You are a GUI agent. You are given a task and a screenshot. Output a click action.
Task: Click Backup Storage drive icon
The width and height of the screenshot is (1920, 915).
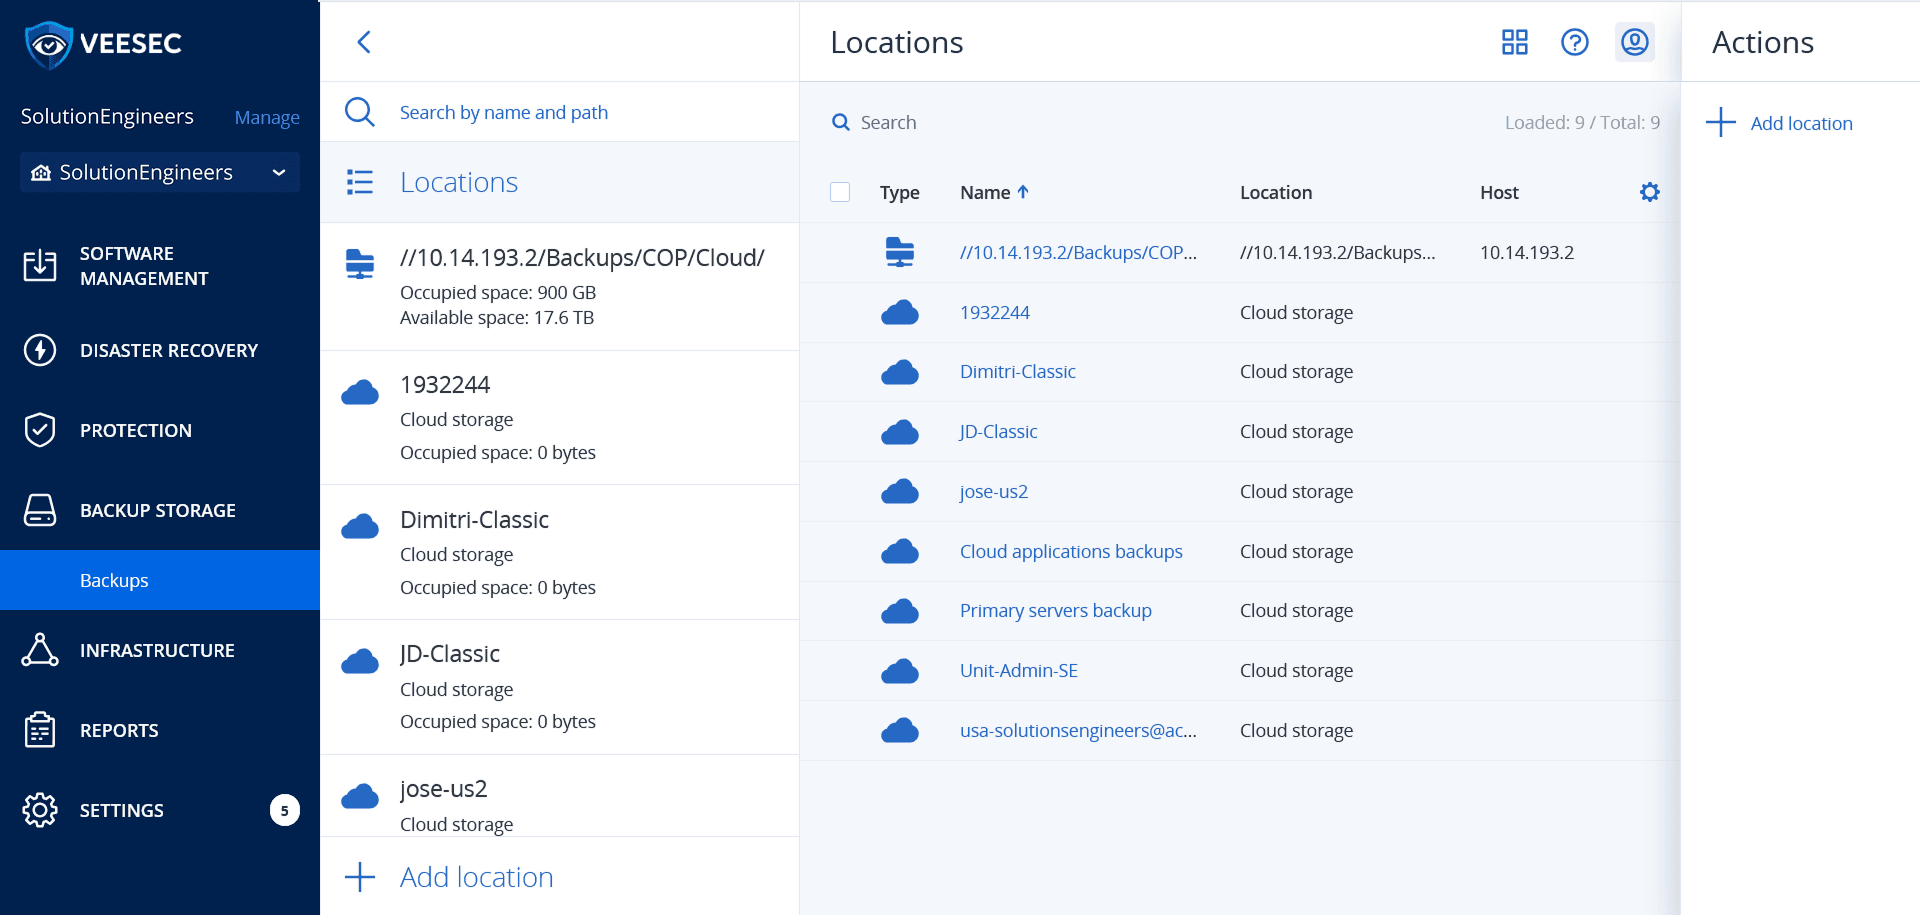(x=40, y=510)
